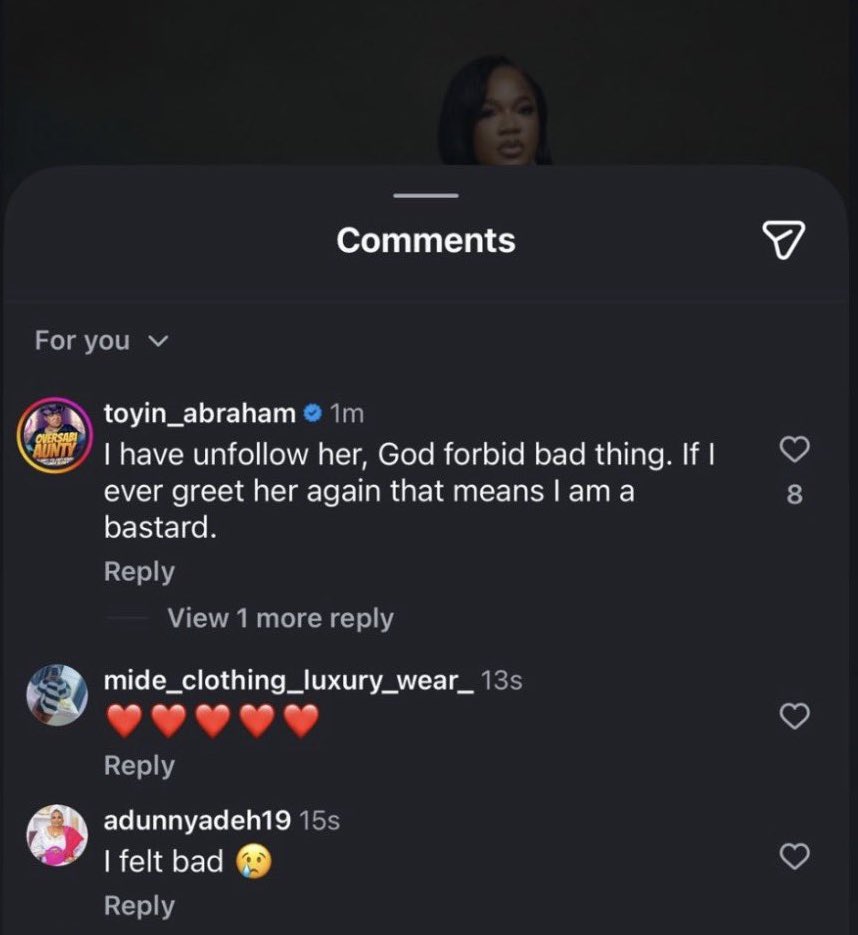Tap the Comments header title
Screen dimensions: 858x935
[426, 240]
